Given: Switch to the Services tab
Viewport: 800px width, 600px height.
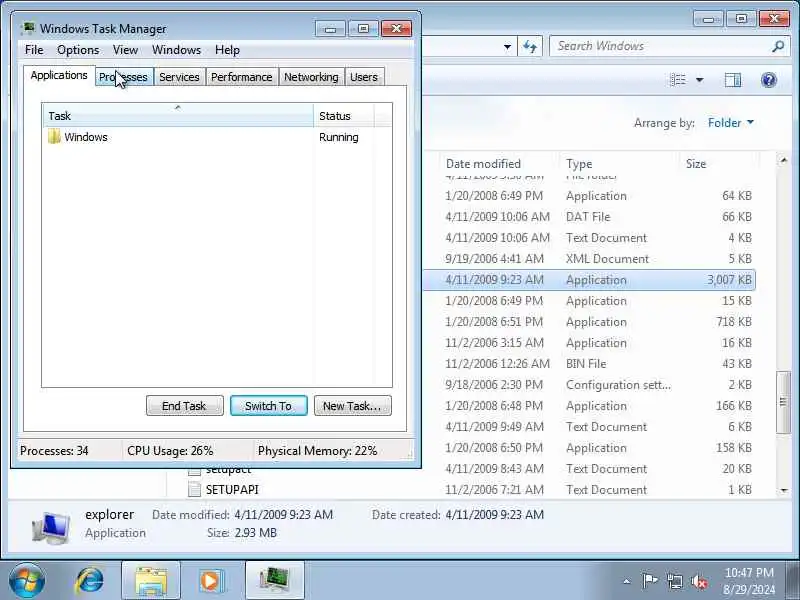Looking at the screenshot, I should [x=180, y=77].
